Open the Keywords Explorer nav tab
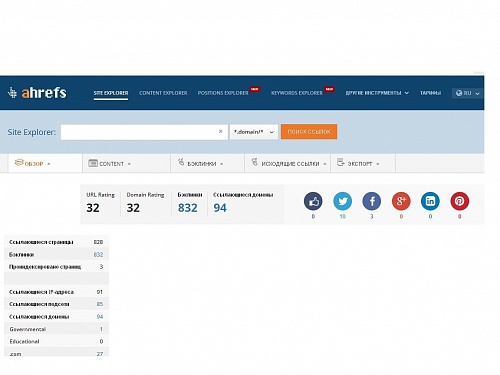500x375 pixels. (297, 93)
